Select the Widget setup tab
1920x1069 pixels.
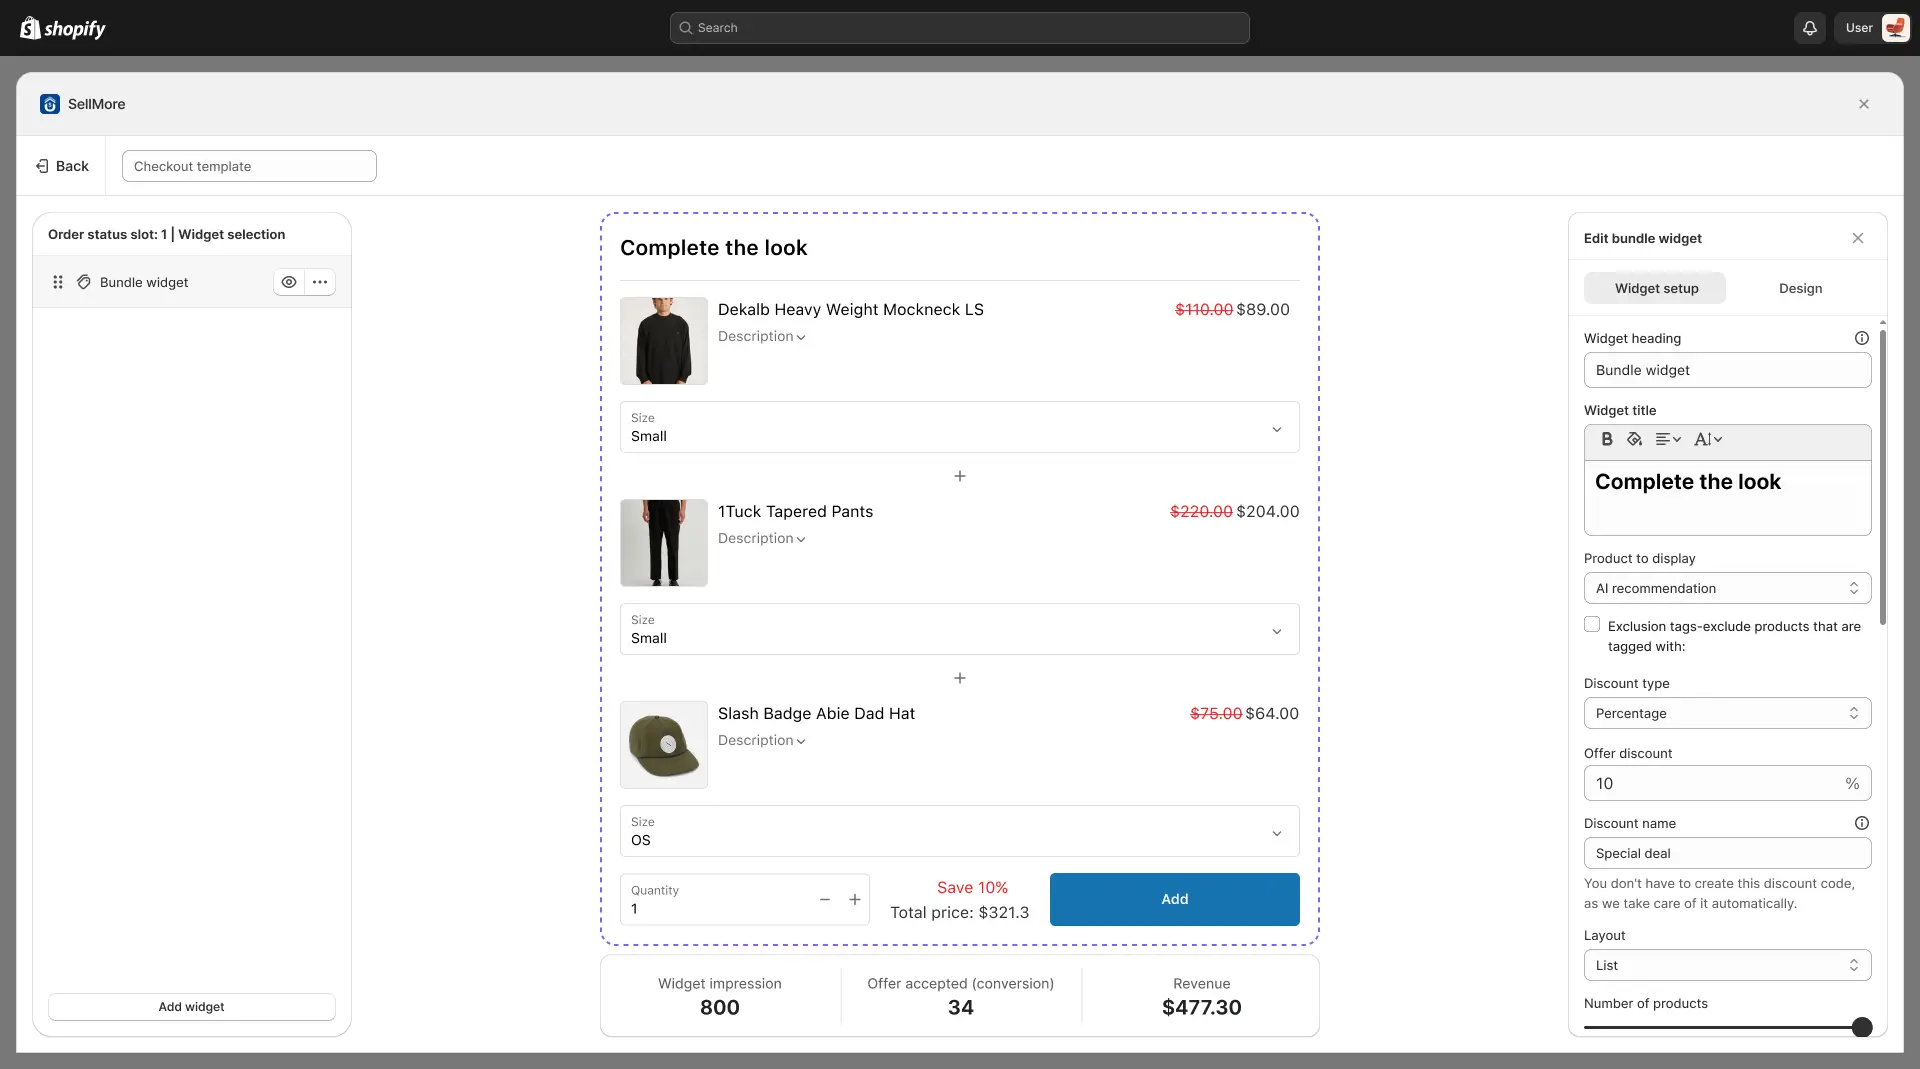1655,288
